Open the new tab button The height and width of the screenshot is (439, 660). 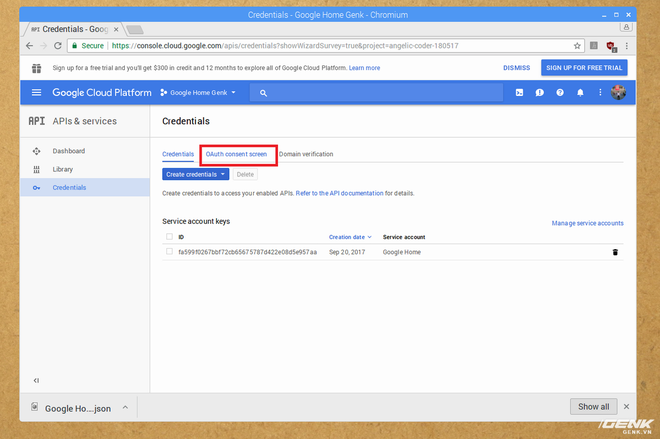click(x=135, y=29)
